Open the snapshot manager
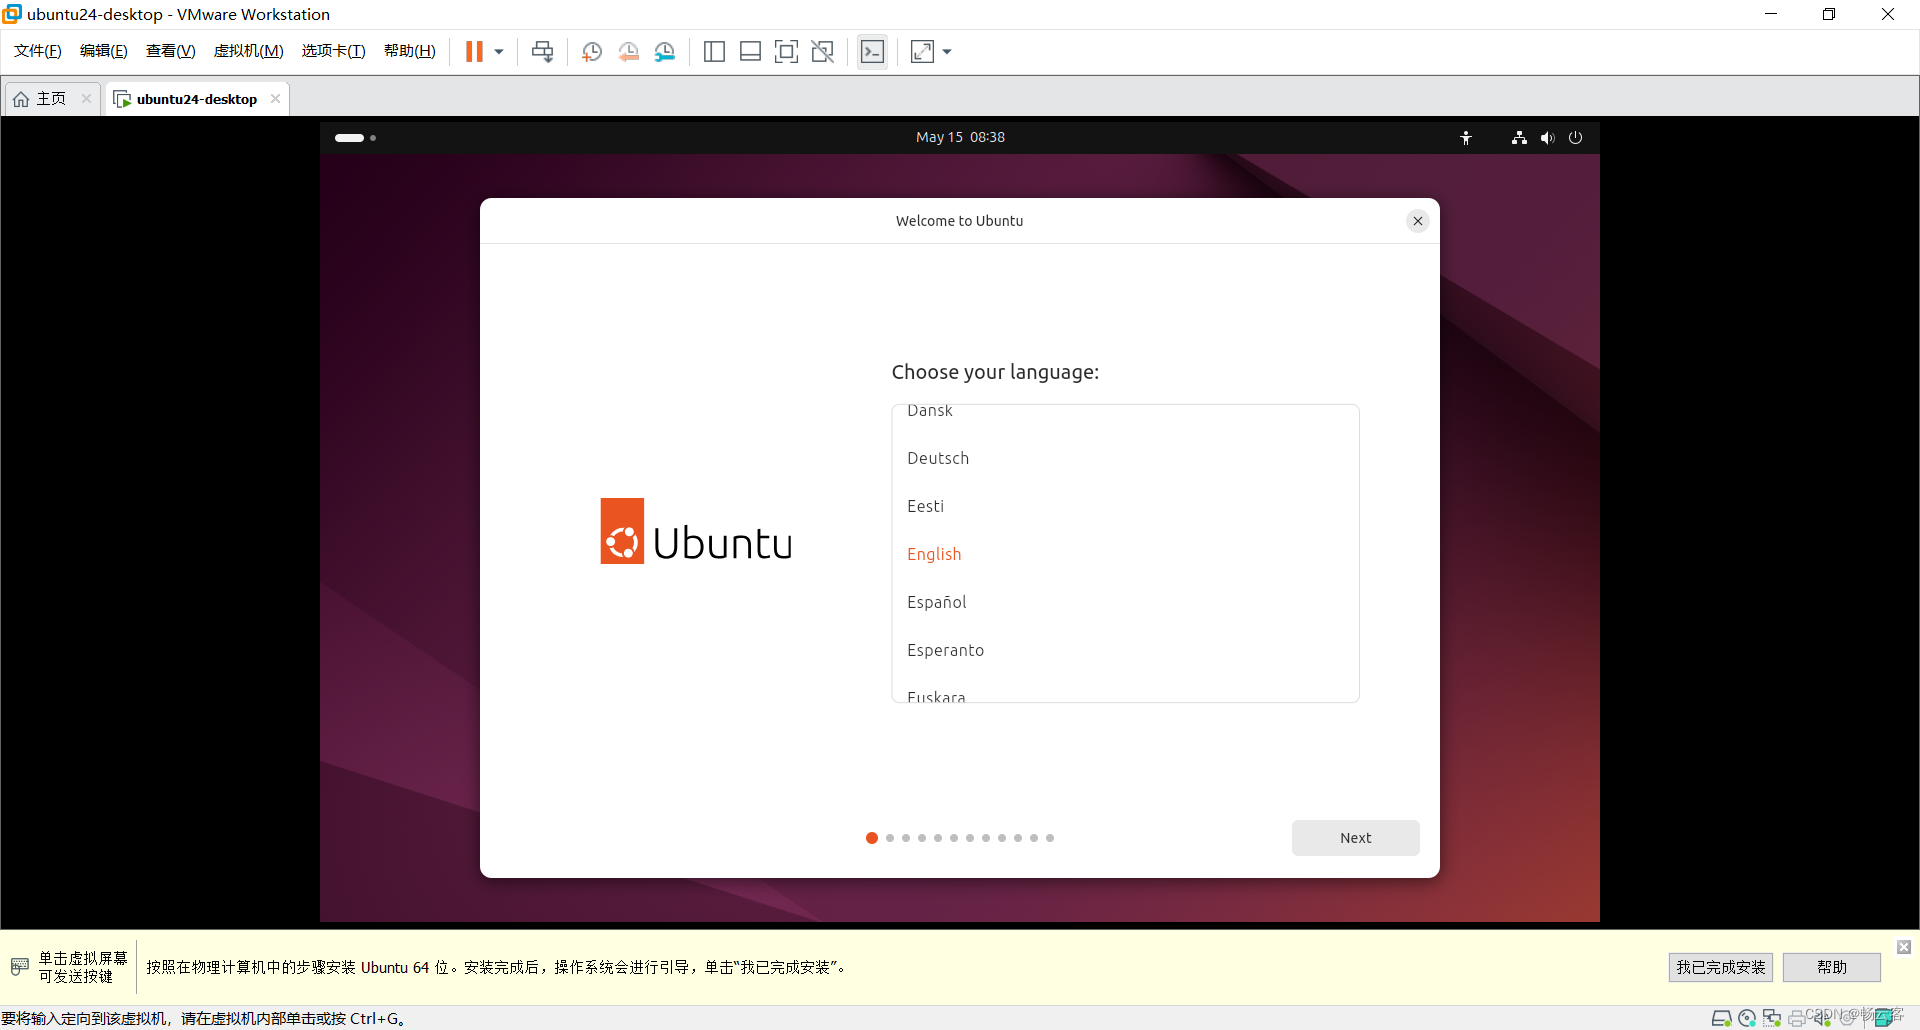 coord(665,51)
